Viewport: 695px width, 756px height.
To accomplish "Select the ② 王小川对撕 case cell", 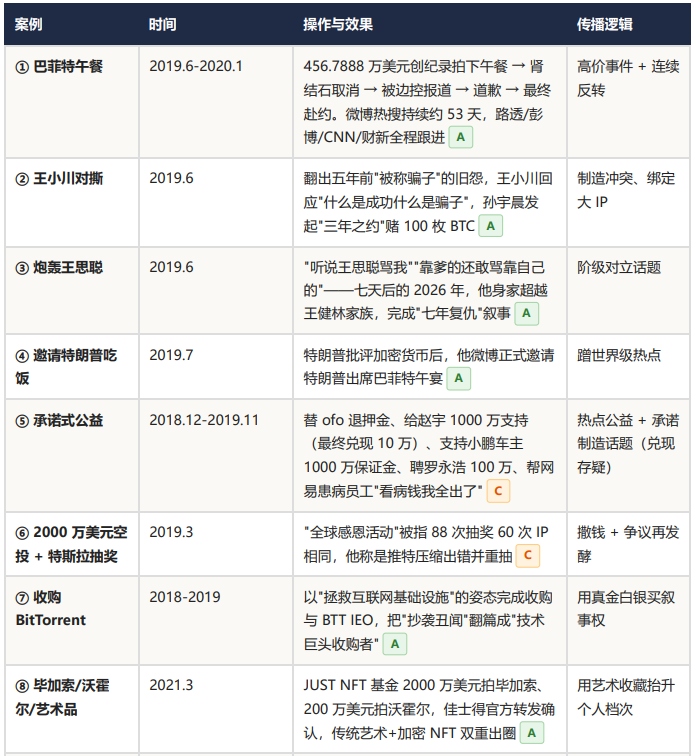I will pyautogui.click(x=72, y=202).
